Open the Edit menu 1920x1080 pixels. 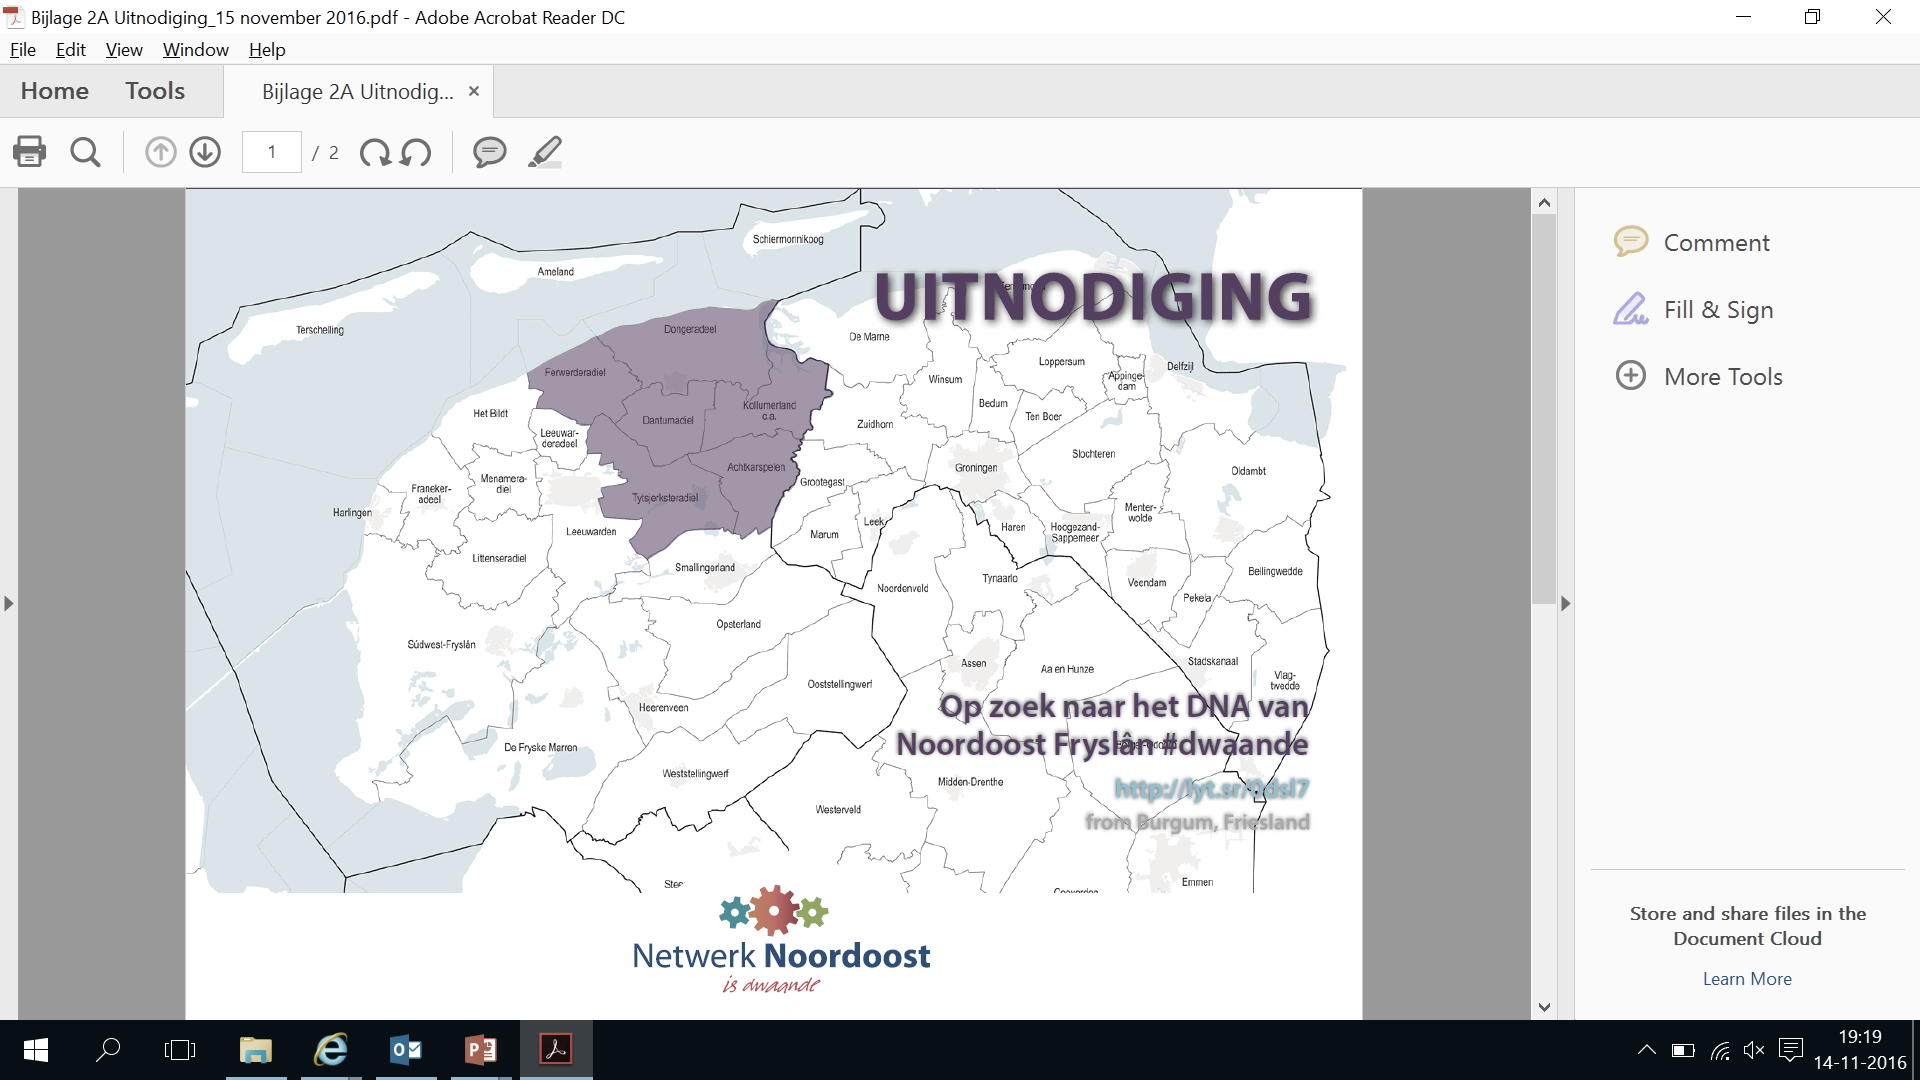pyautogui.click(x=70, y=49)
